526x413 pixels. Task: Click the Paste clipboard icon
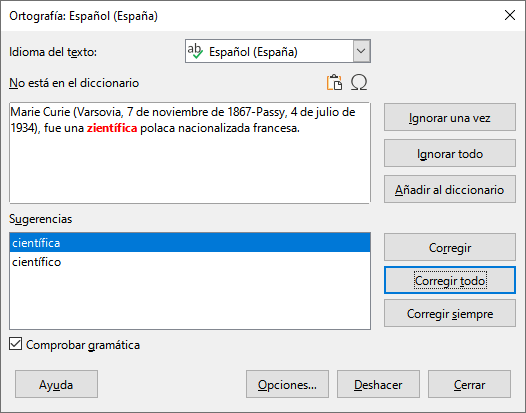pyautogui.click(x=334, y=83)
